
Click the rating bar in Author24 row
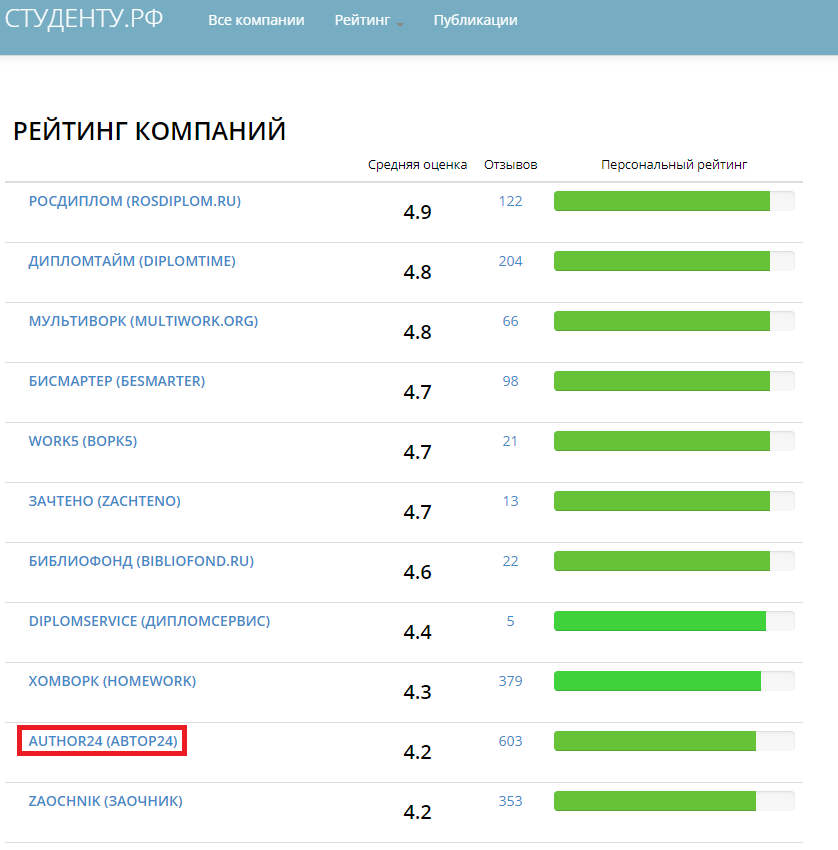coord(674,741)
